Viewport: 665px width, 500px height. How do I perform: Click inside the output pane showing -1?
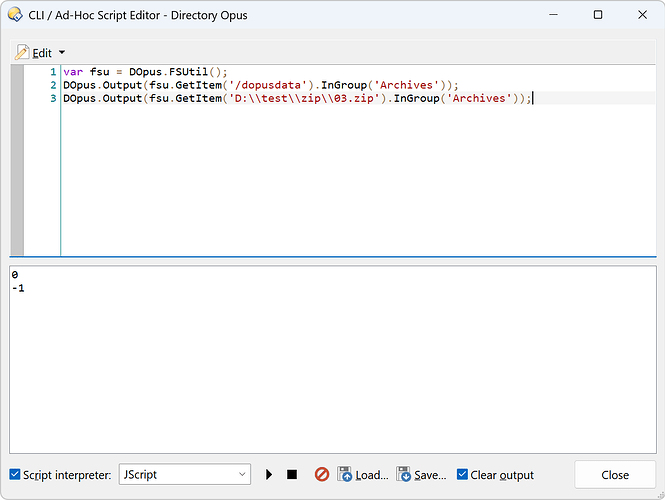pyautogui.click(x=19, y=289)
